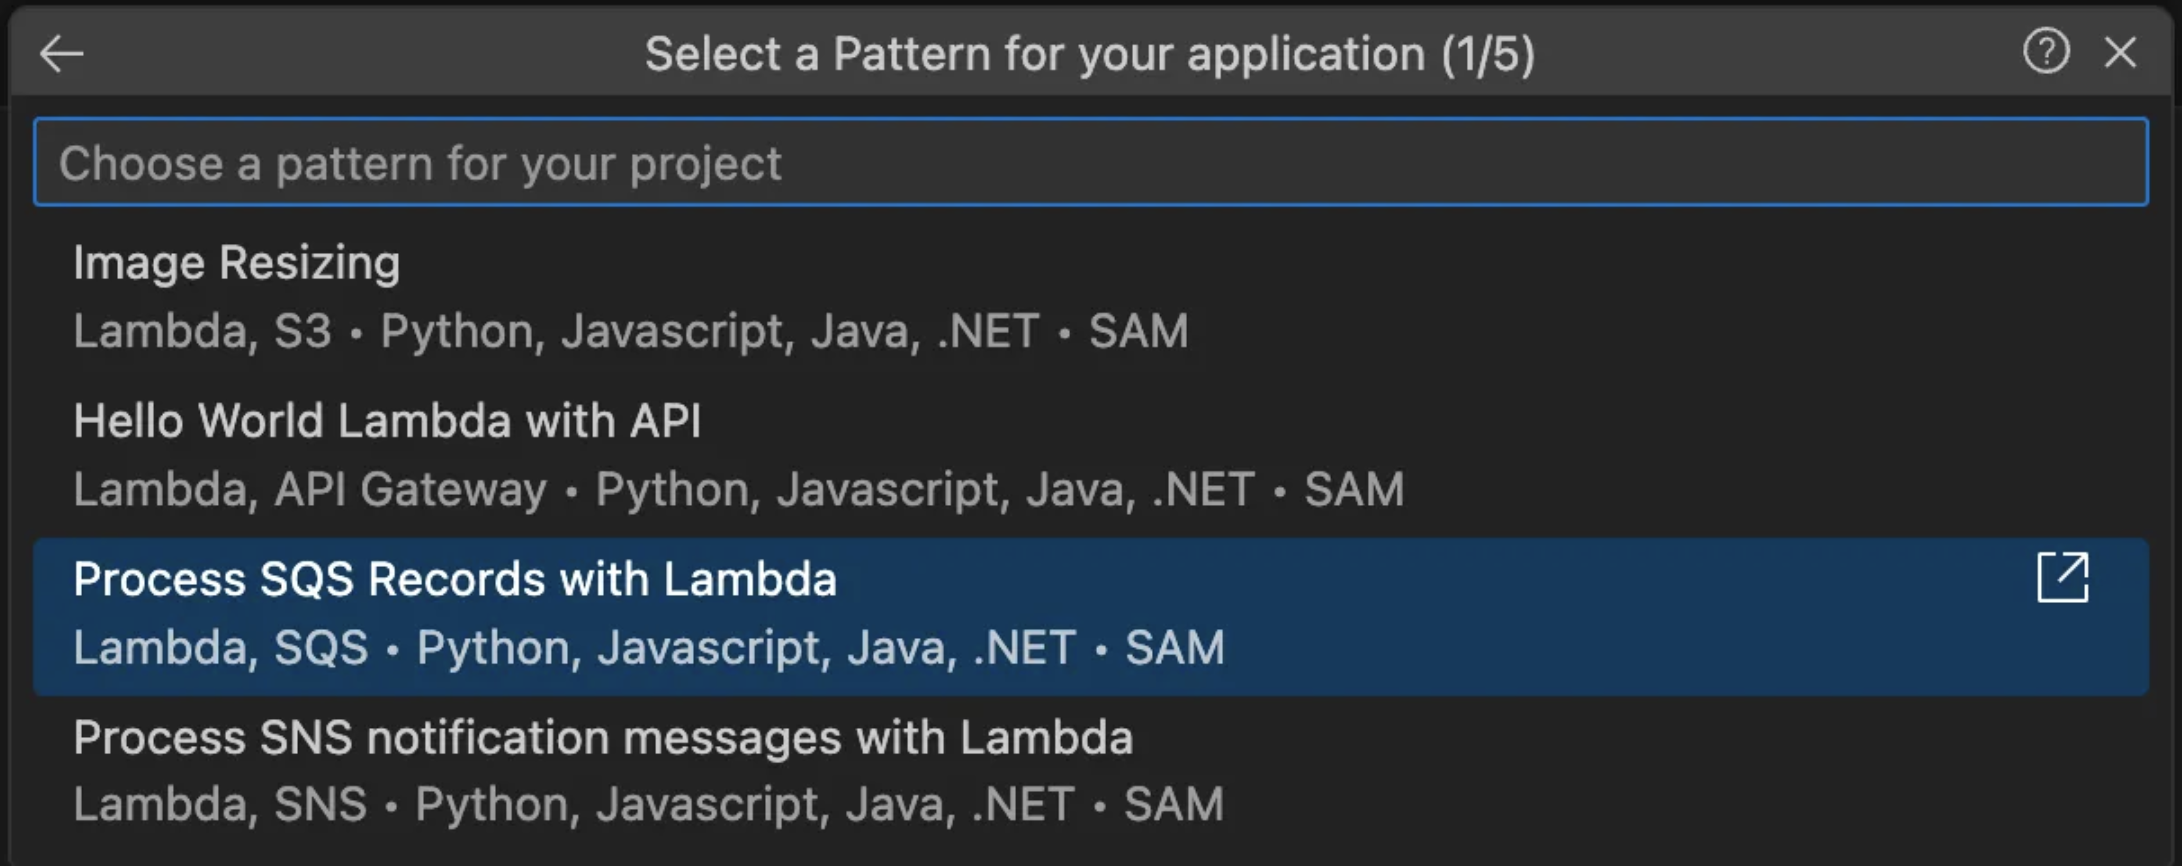Click the (1/5) step indicator in the title

(x=1487, y=54)
